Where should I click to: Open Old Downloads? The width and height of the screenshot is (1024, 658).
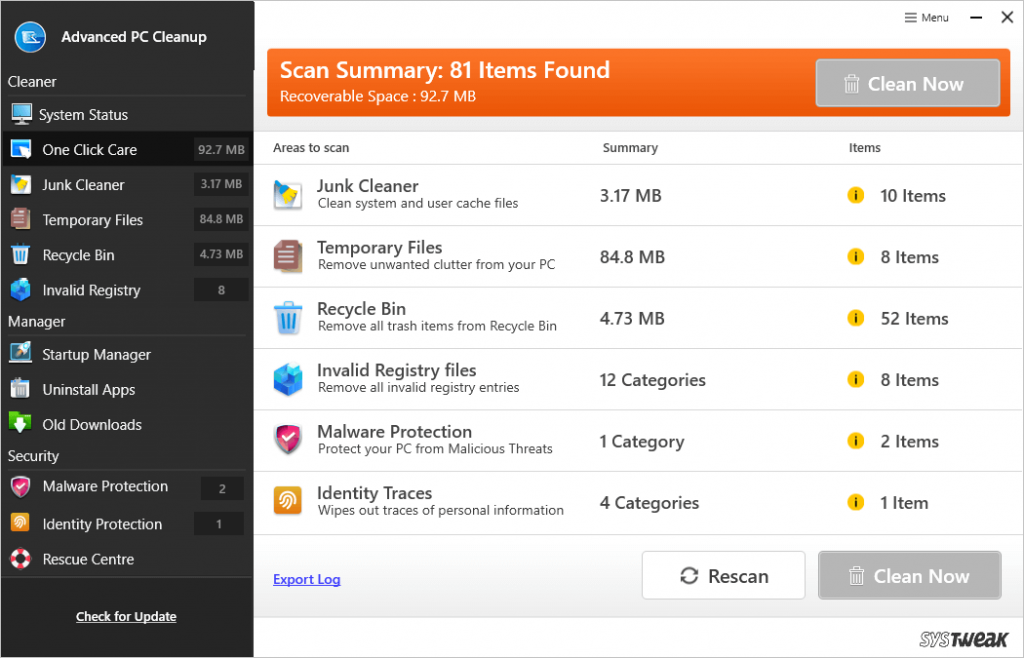[x=127, y=424]
